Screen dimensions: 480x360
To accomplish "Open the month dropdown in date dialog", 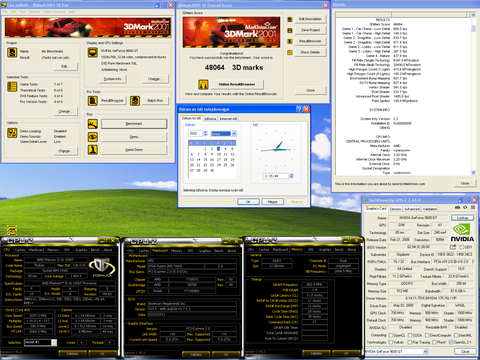I will [234, 134].
